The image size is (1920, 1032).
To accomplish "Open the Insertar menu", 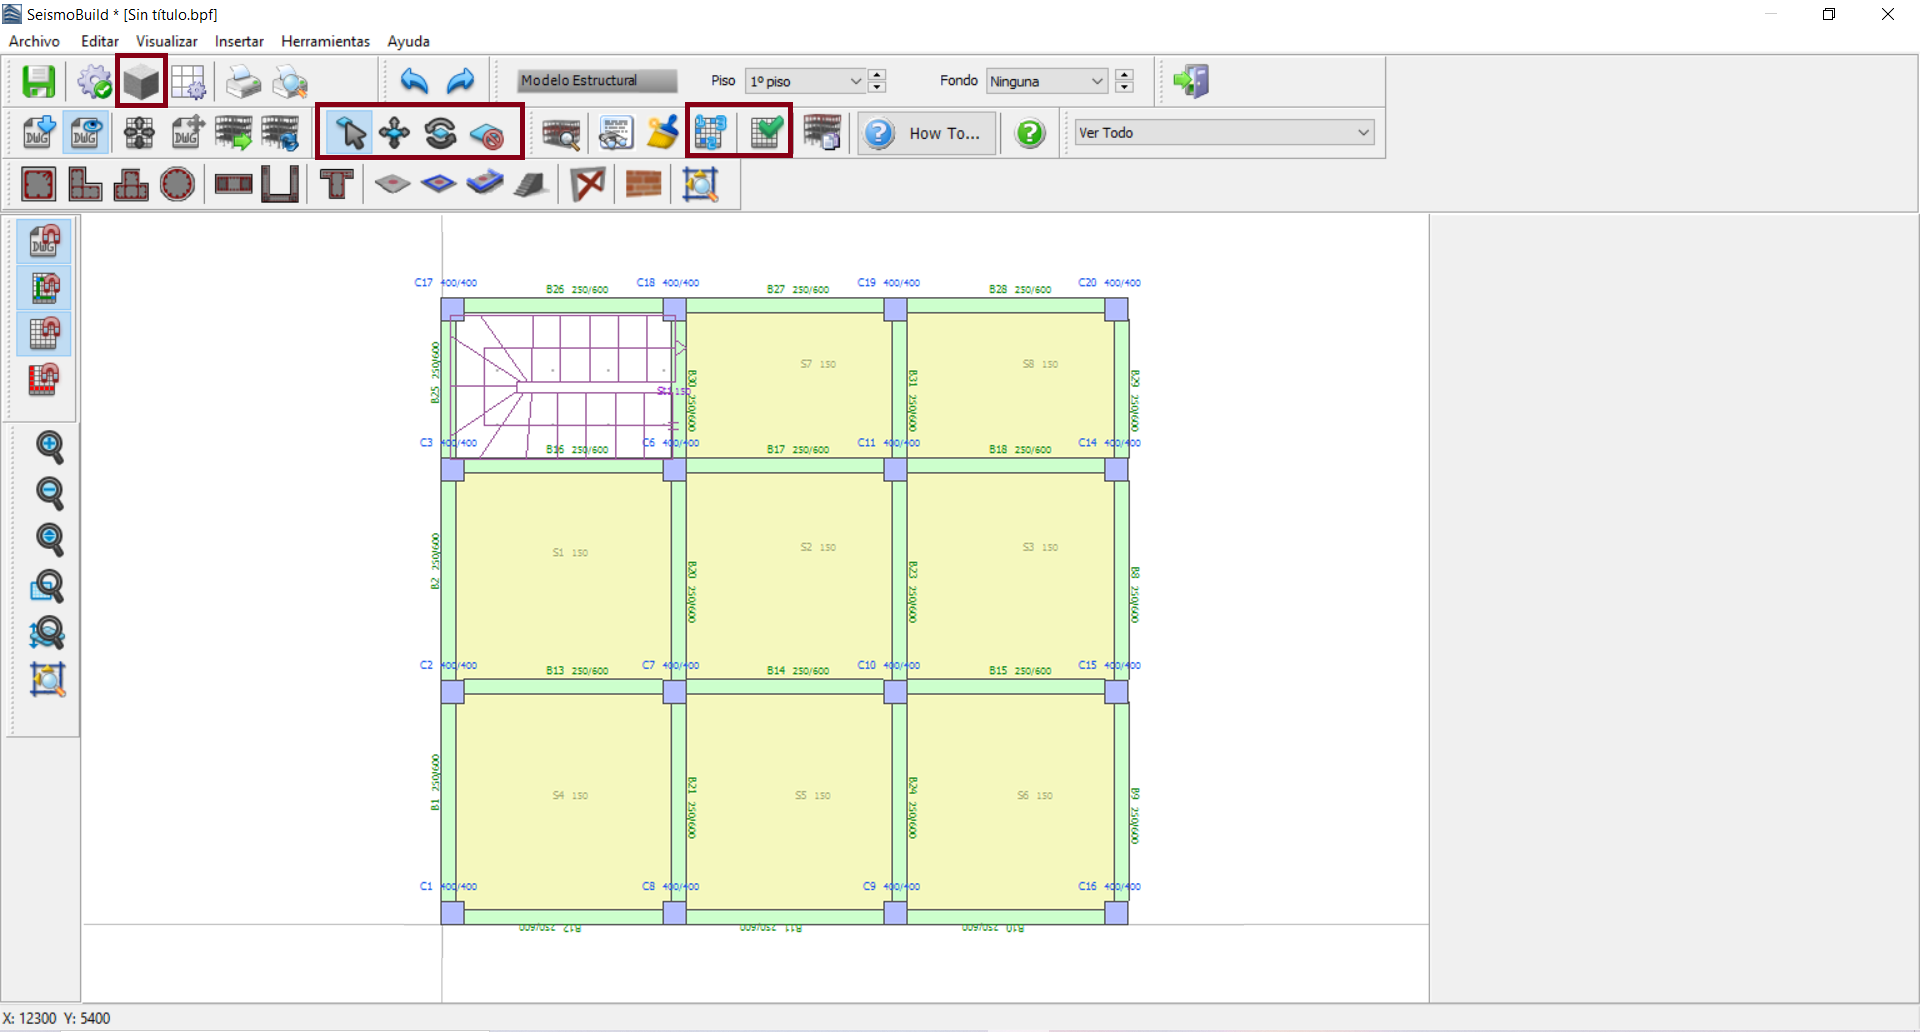I will coord(239,41).
